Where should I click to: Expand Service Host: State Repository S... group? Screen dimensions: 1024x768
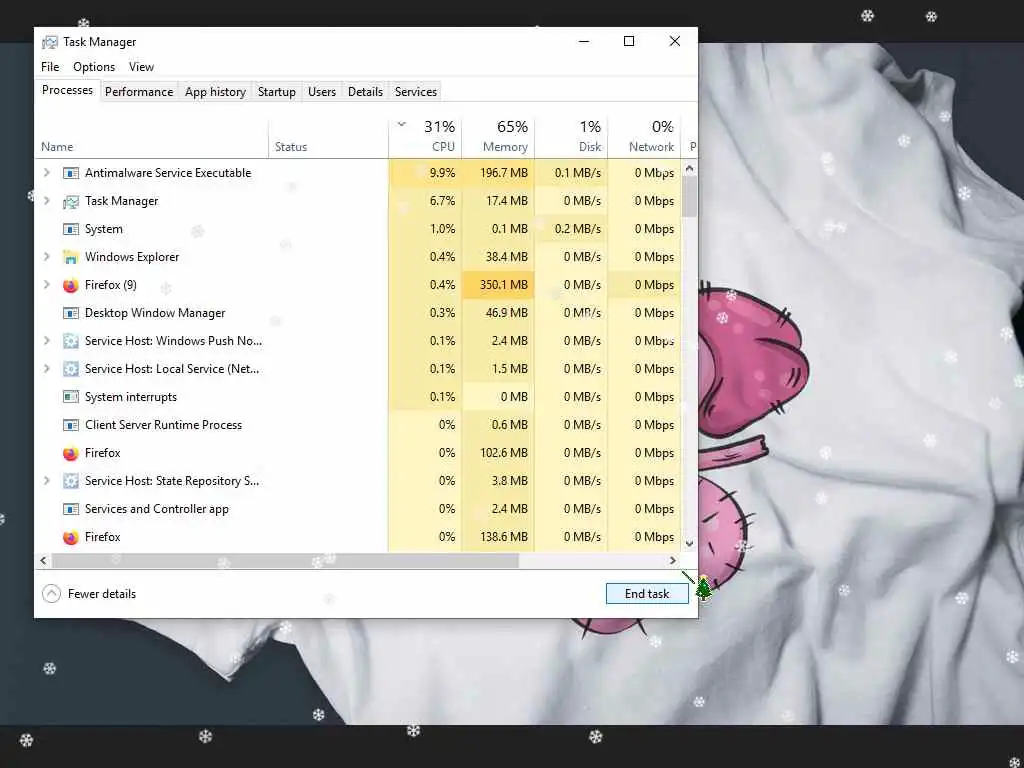point(46,481)
